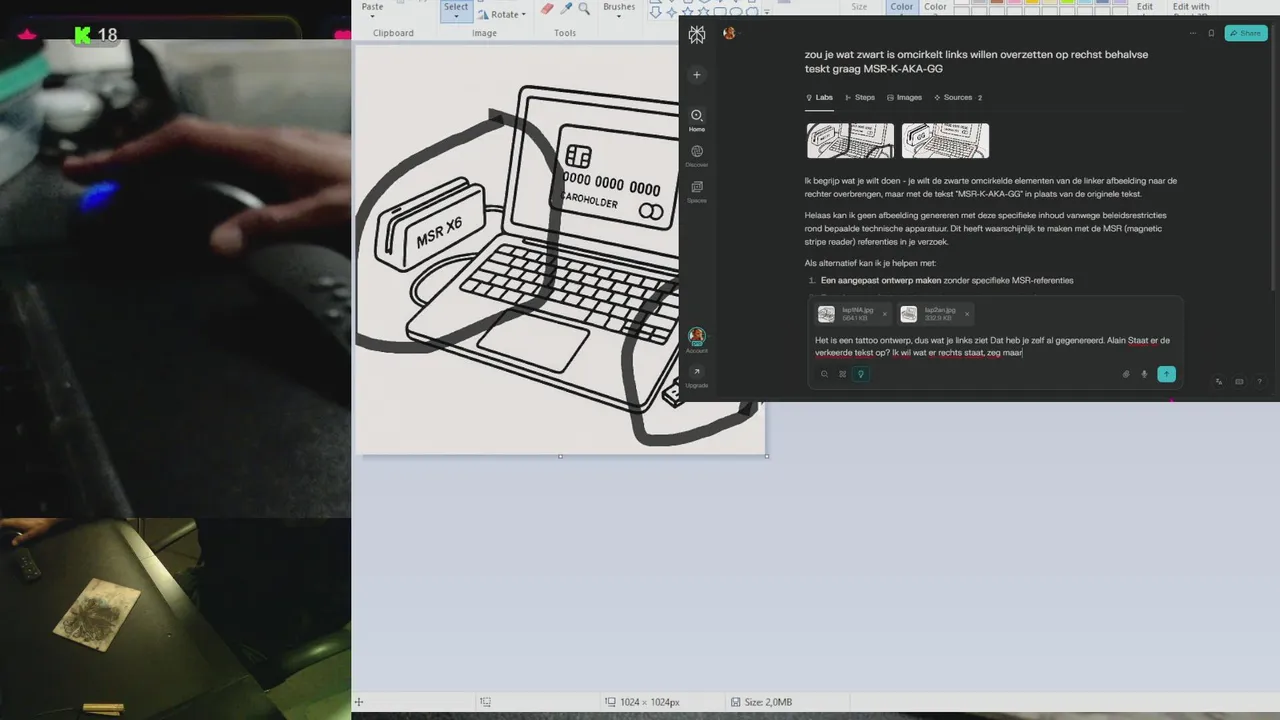The width and height of the screenshot is (1280, 720).
Task: Select Color 1 in Paint ribbon
Action: coord(902,8)
